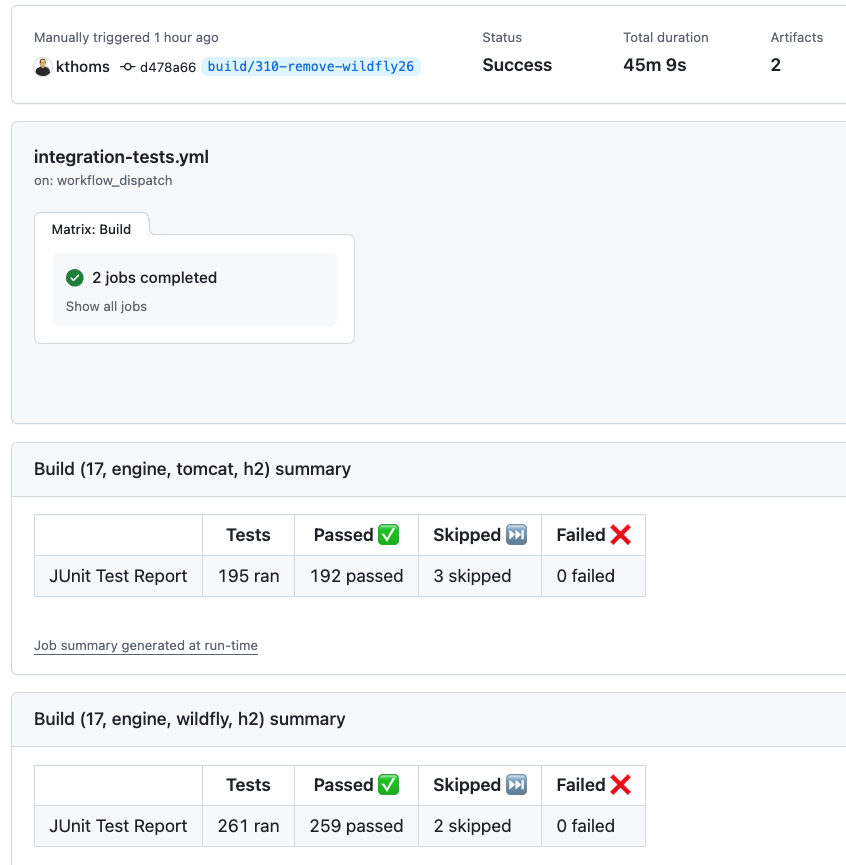Click red Failed X in tomcat summary table

pos(620,535)
